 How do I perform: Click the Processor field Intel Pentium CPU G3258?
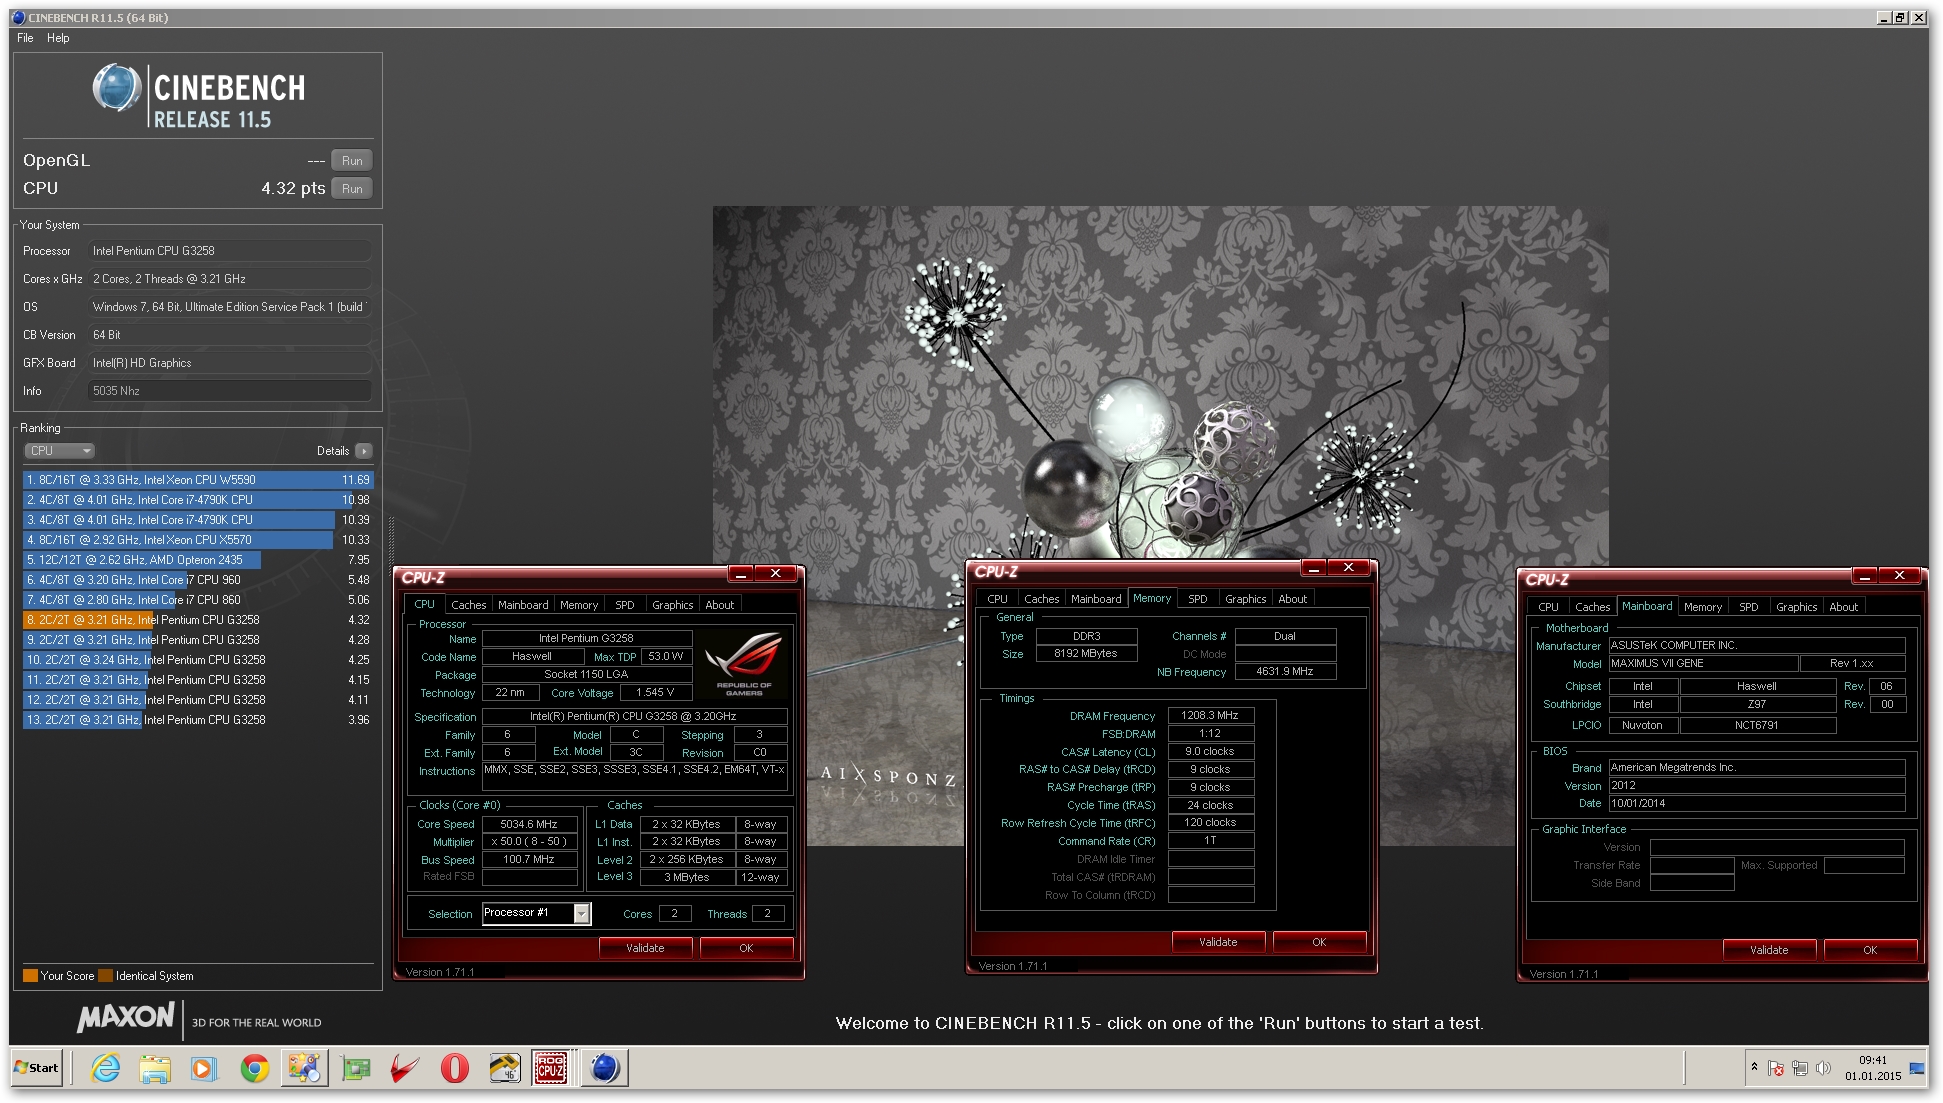pyautogui.click(x=229, y=251)
